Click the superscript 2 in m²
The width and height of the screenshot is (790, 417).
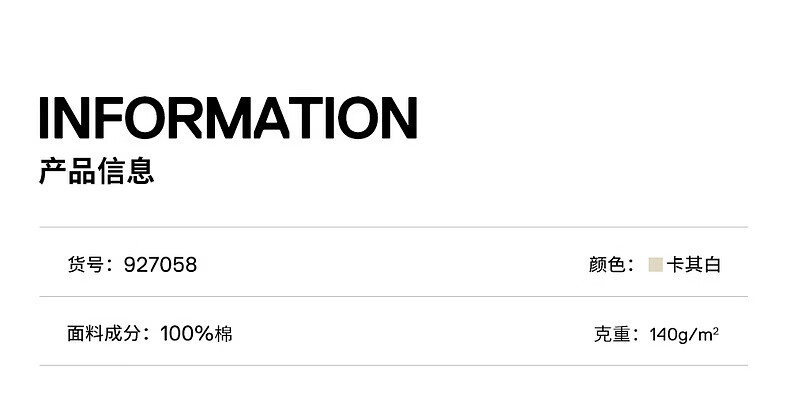tap(716, 329)
